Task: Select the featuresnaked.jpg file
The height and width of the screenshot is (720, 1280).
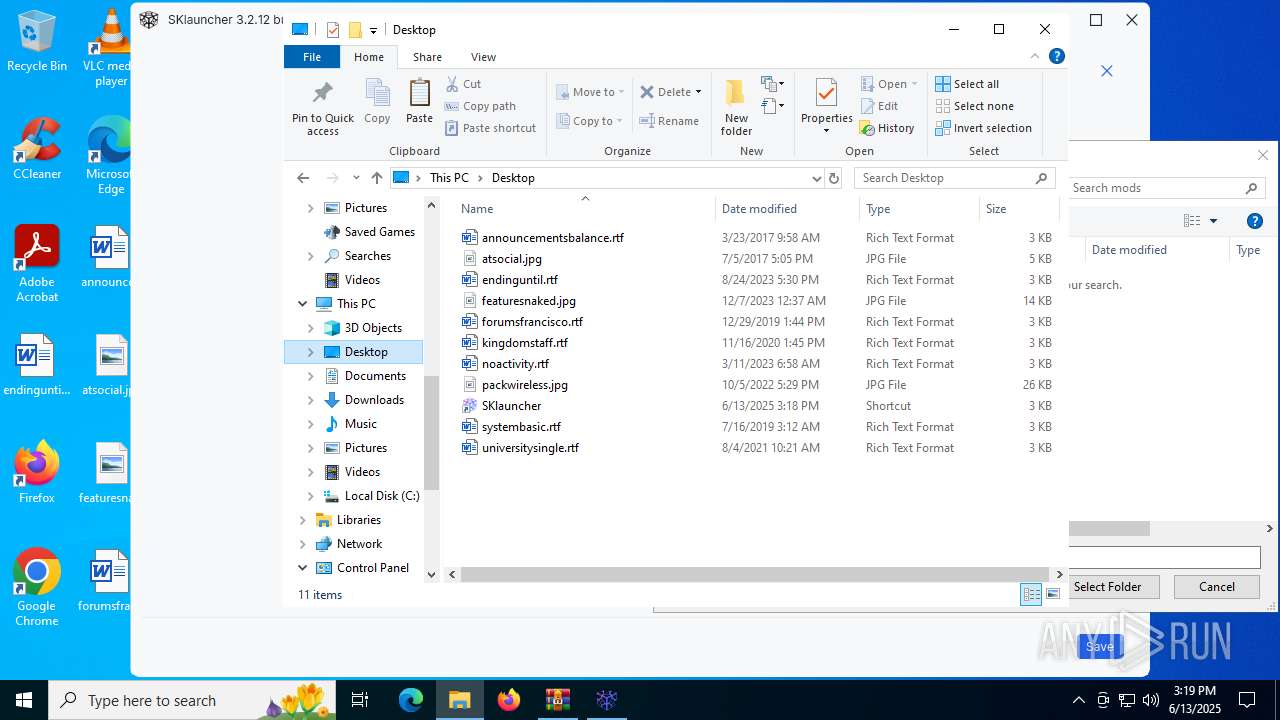Action: [x=529, y=301]
